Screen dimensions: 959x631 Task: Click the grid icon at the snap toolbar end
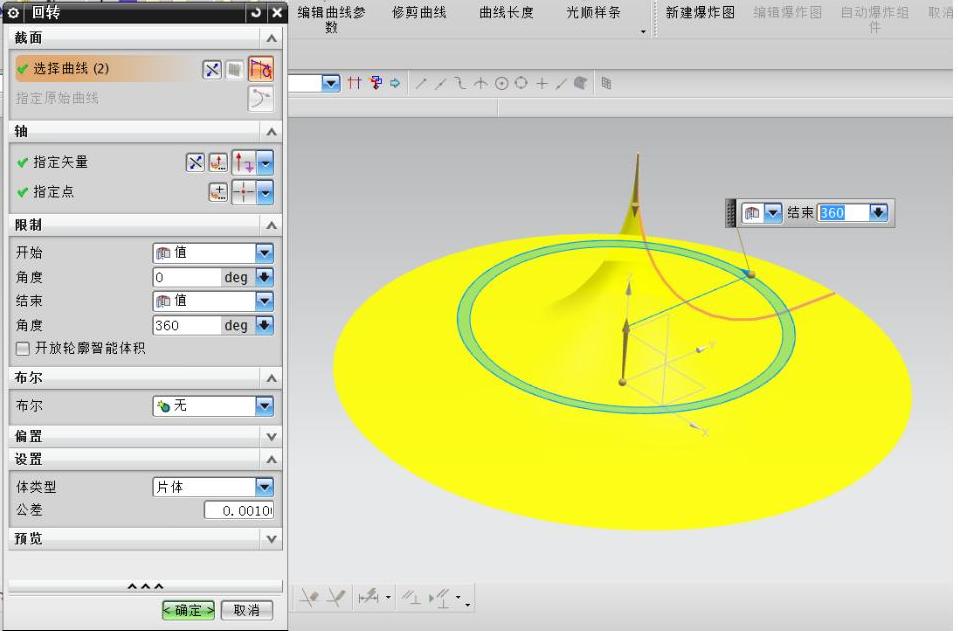[606, 83]
